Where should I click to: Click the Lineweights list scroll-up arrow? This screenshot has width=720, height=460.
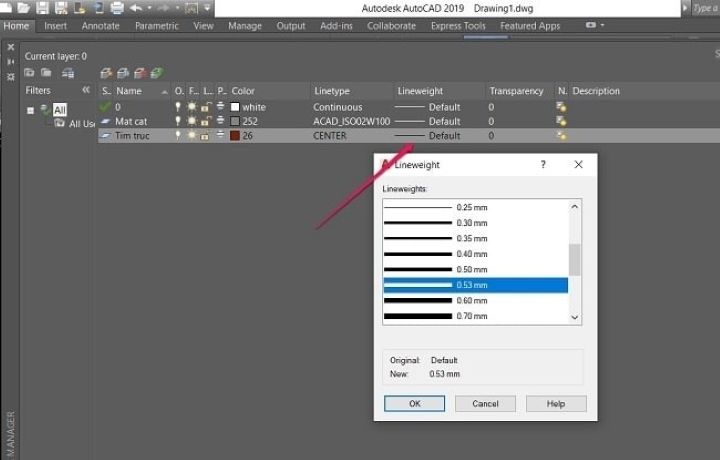(575, 207)
